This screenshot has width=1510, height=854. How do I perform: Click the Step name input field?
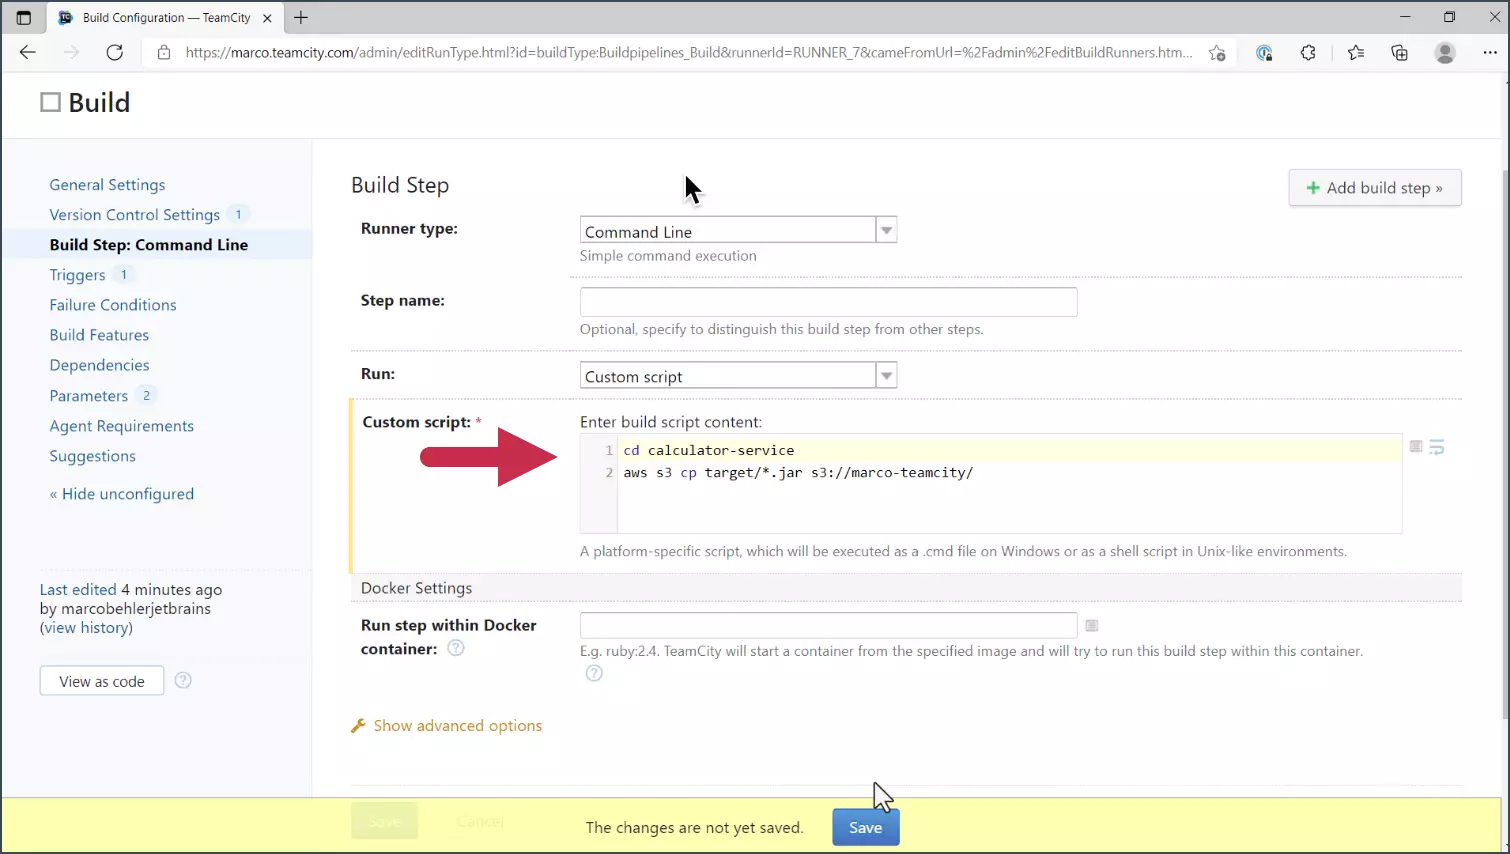point(828,302)
